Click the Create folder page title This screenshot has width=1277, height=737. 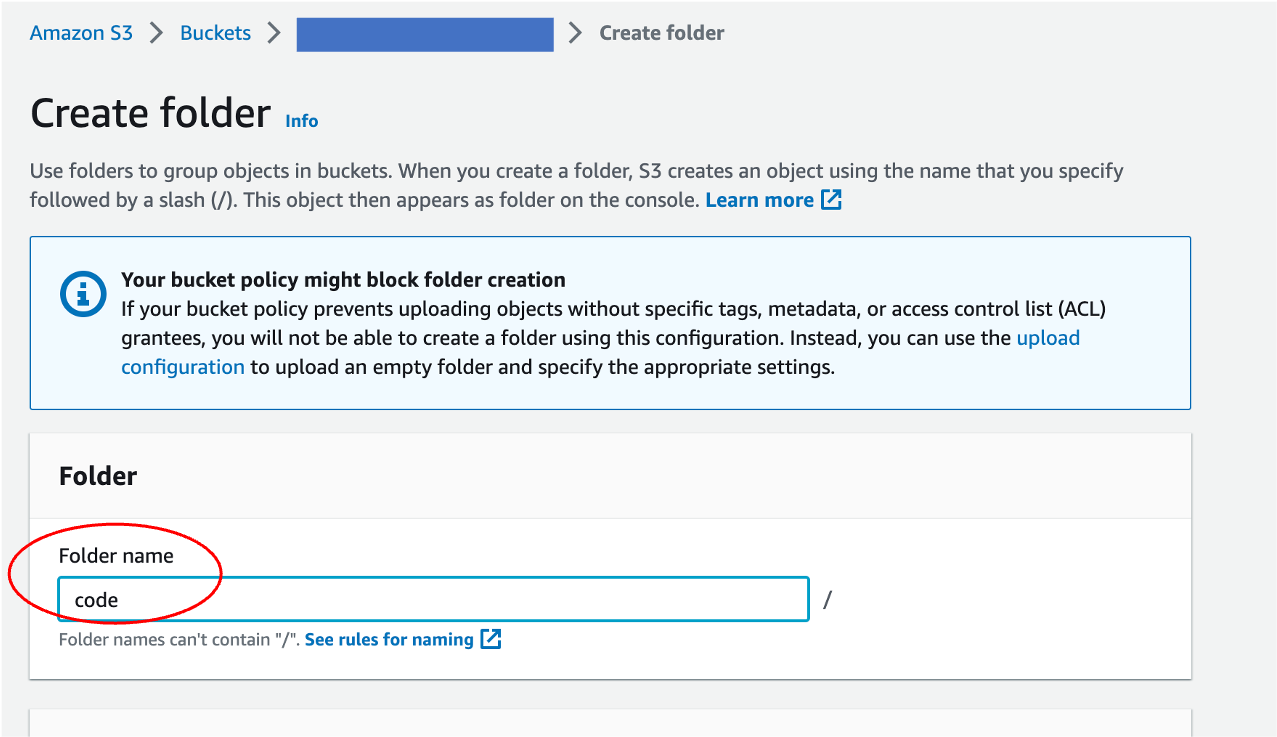pos(151,114)
